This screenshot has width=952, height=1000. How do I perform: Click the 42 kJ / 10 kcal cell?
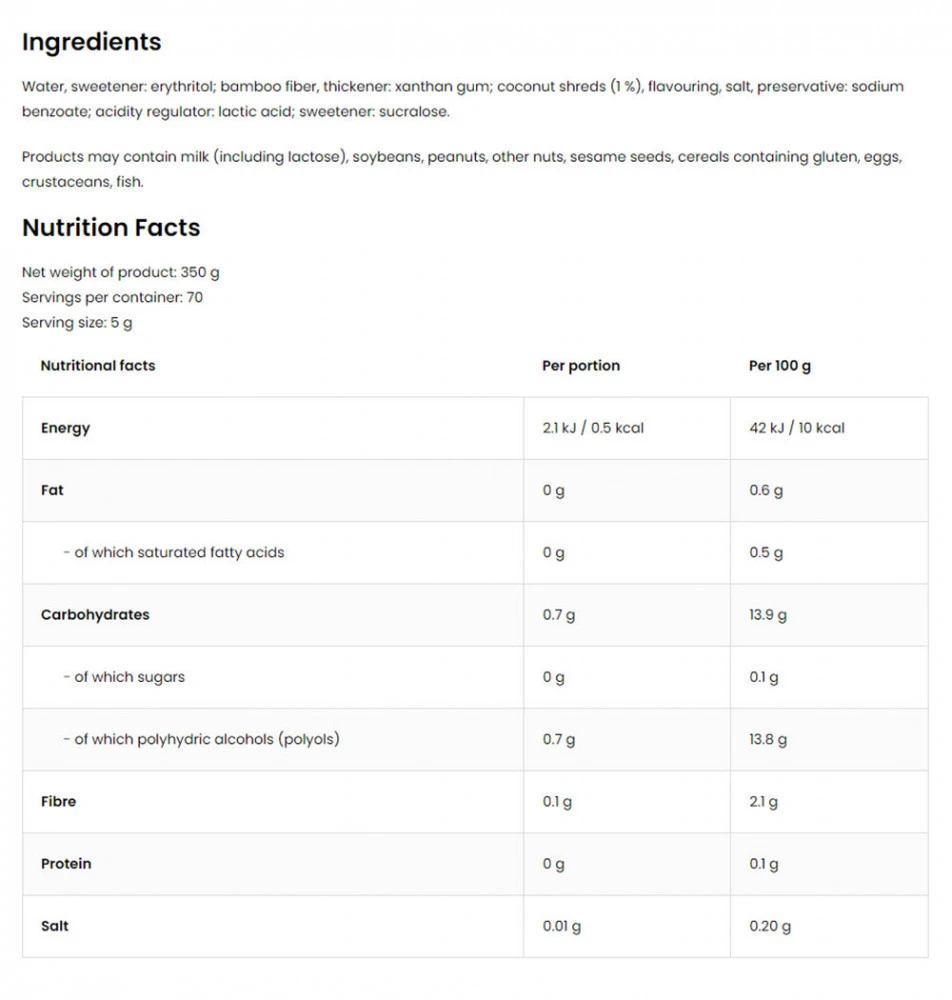[x=796, y=428]
